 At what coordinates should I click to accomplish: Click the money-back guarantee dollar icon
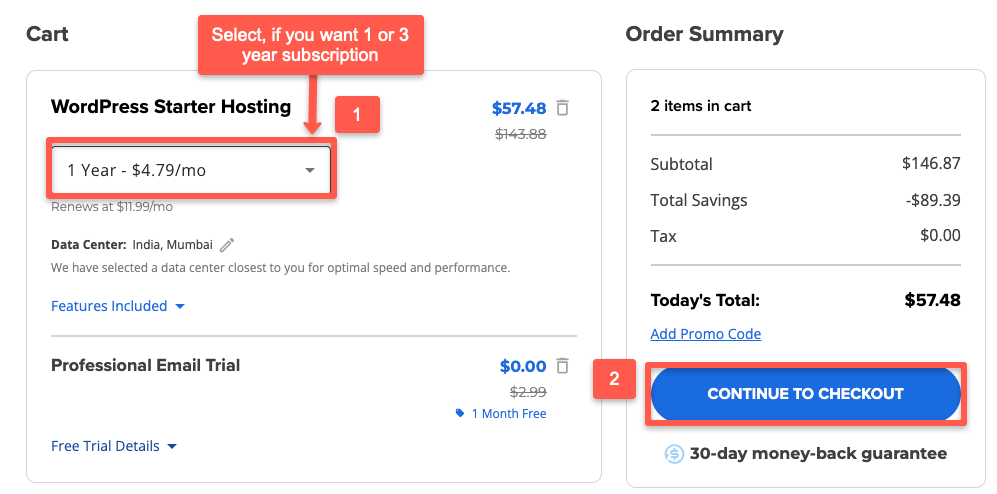[x=674, y=454]
